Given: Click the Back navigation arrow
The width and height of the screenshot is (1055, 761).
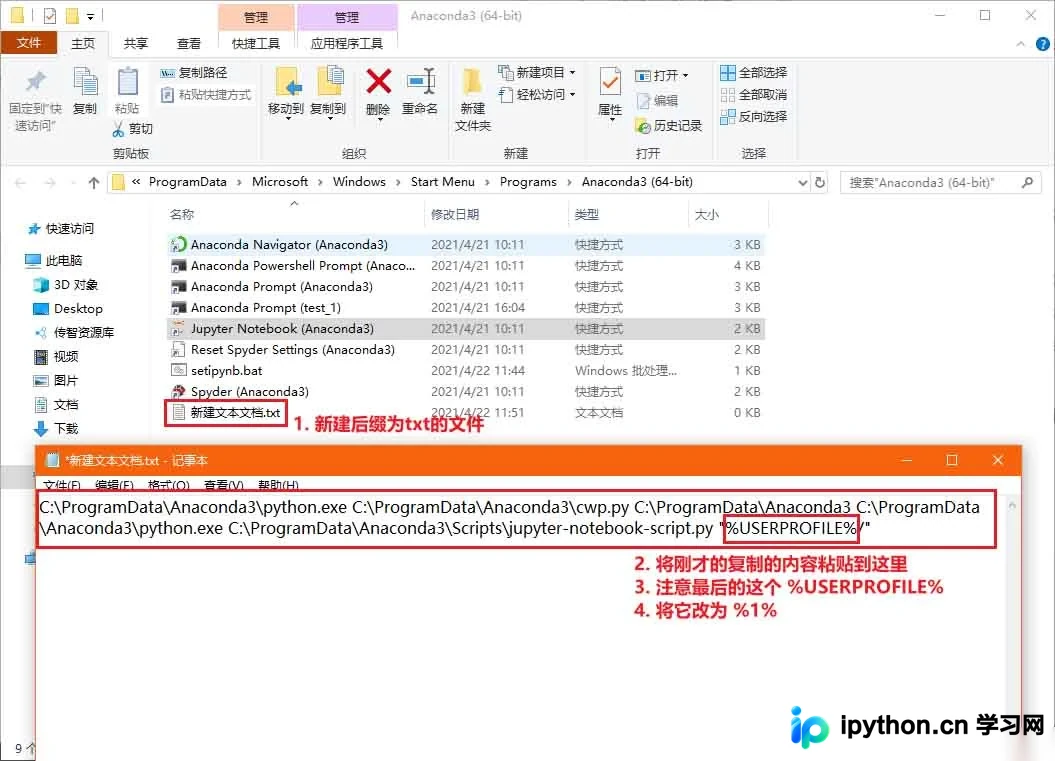Looking at the screenshot, I should 20,182.
